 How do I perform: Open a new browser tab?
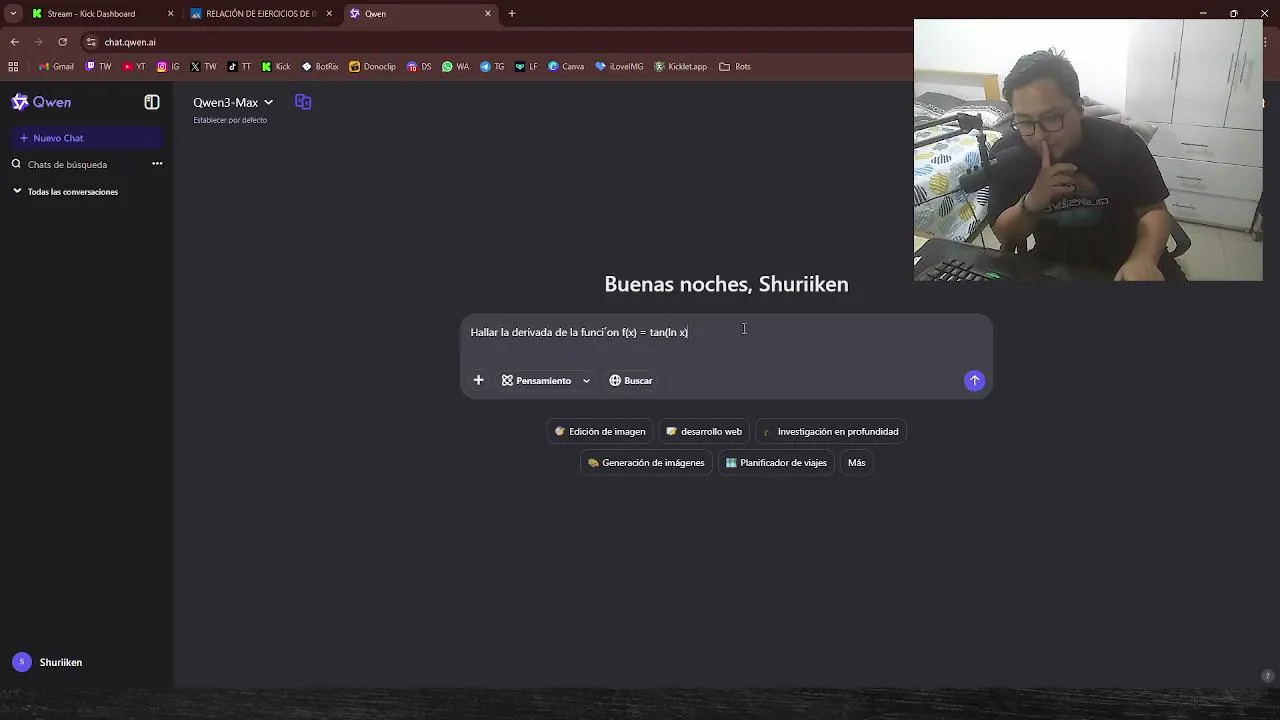(512, 14)
